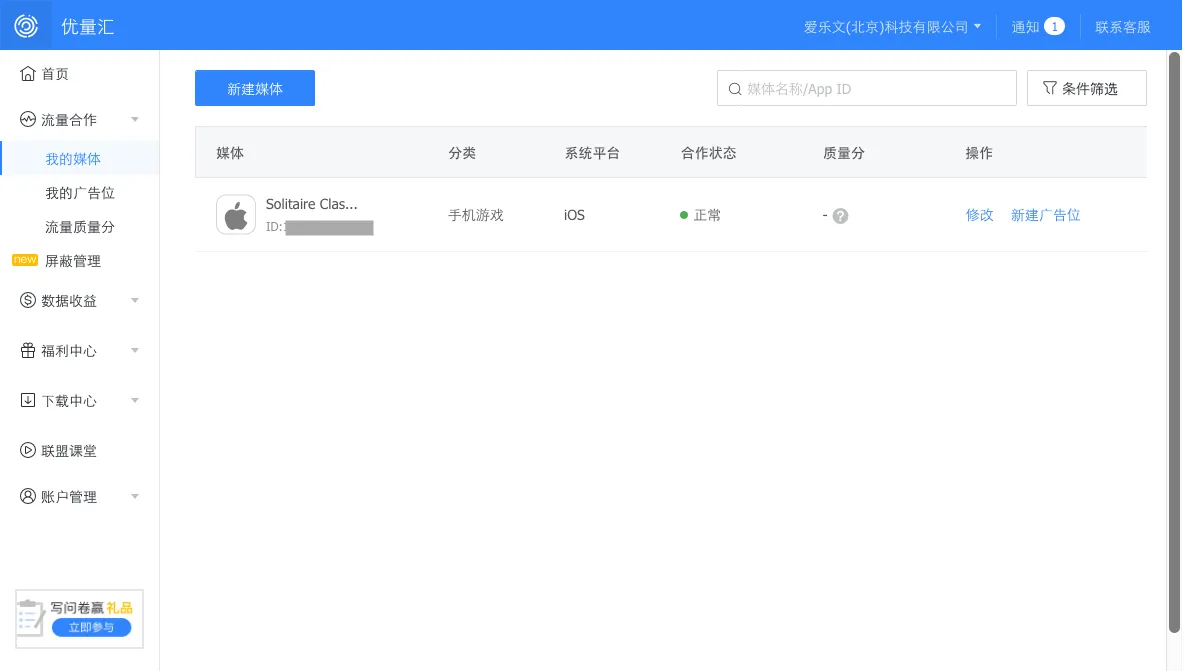Click the 联盟课堂 play icon

point(27,450)
